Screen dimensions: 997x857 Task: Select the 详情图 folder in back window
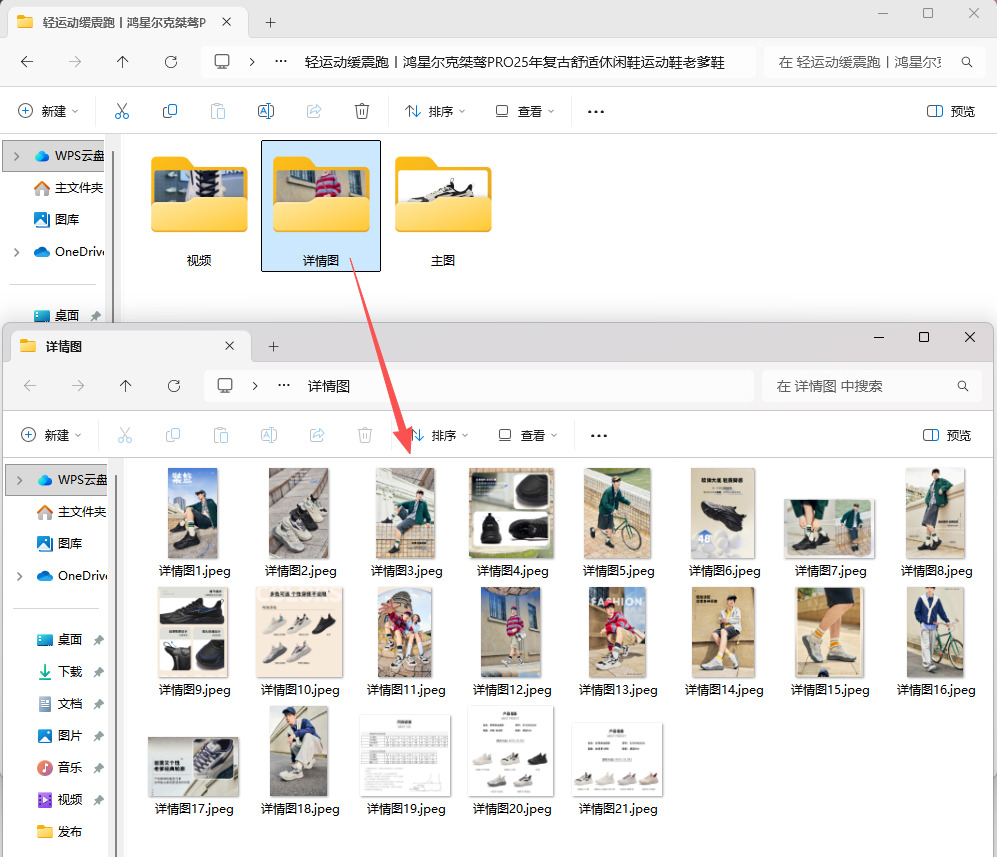click(321, 206)
